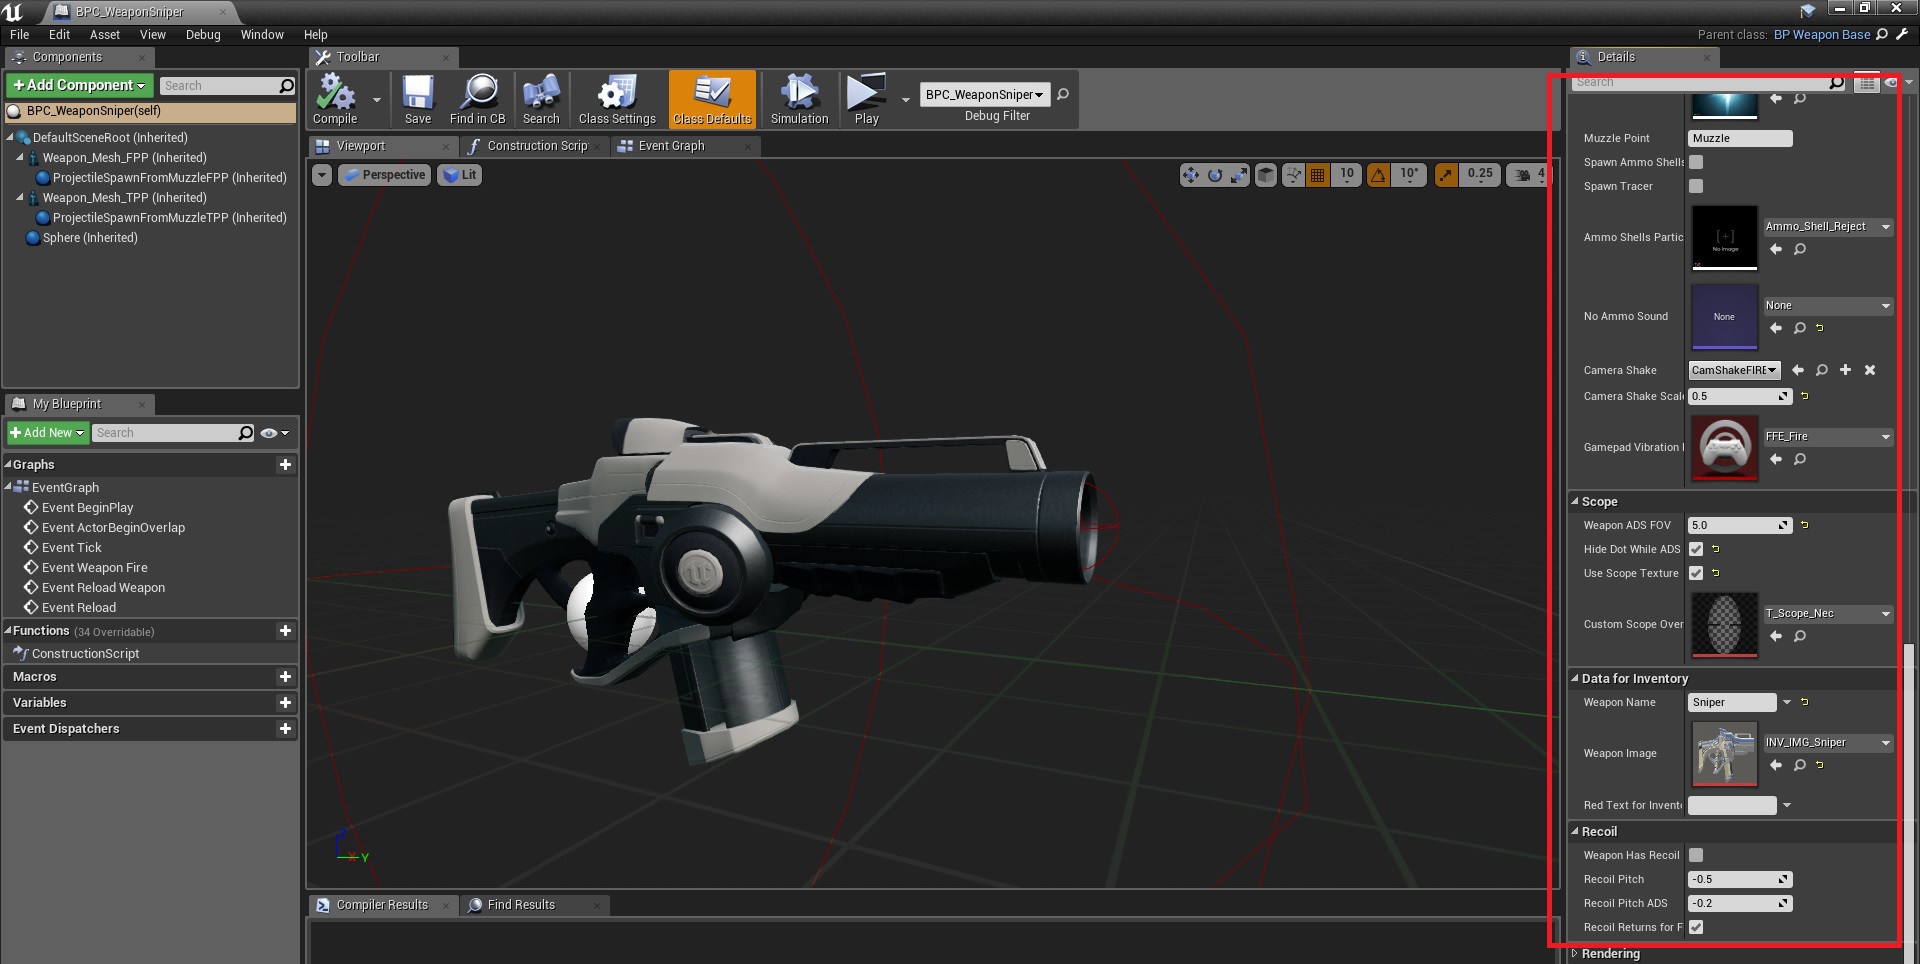Image resolution: width=1920 pixels, height=964 pixels.
Task: Click the Add New button
Action: [x=47, y=433]
